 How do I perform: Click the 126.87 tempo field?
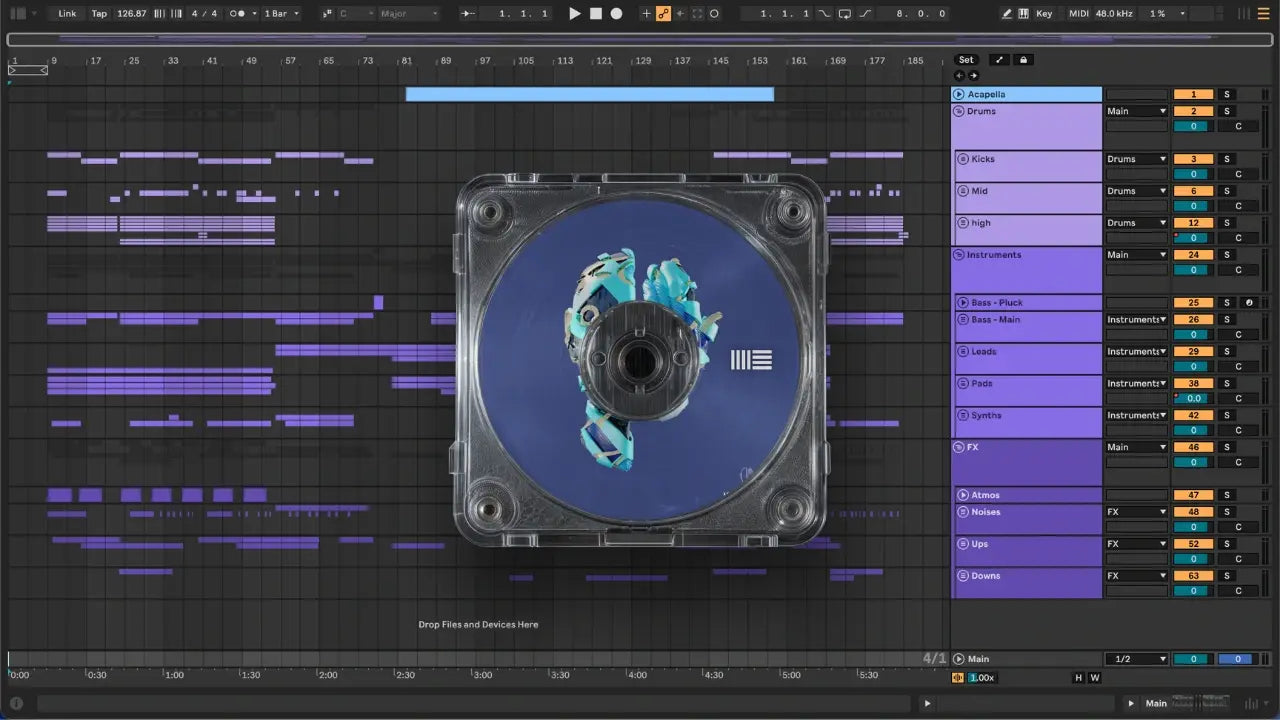click(x=131, y=14)
